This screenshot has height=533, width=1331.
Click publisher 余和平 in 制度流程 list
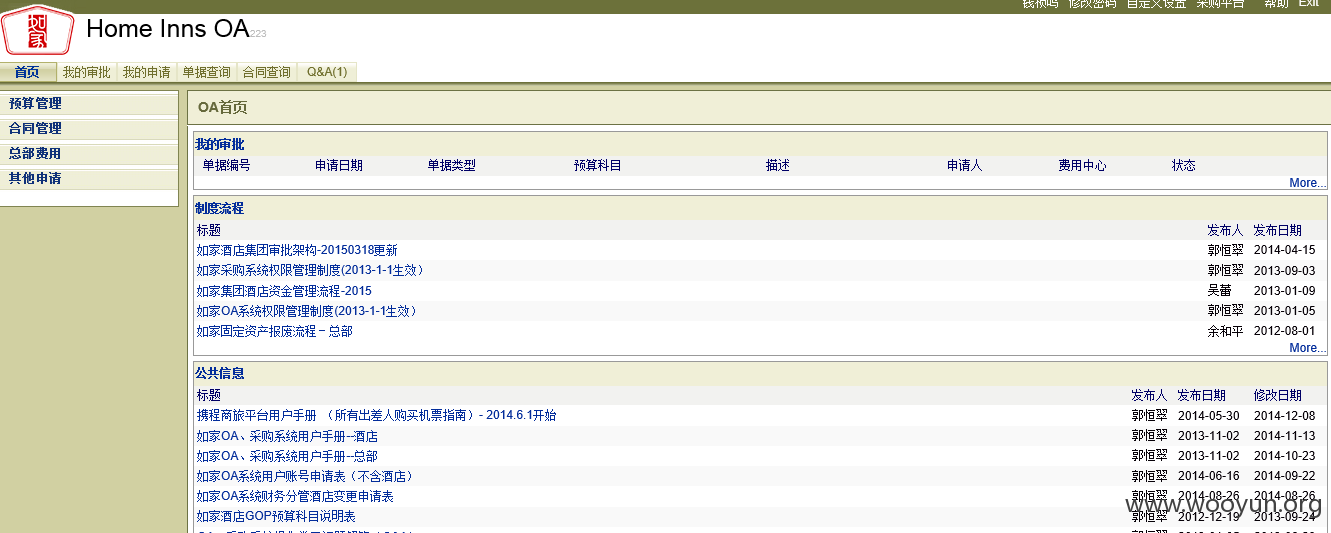1225,331
